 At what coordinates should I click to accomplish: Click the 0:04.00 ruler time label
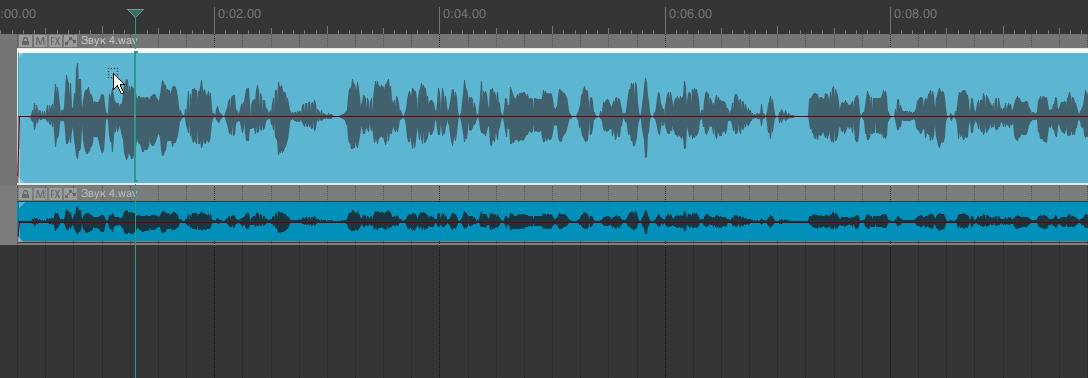tap(465, 14)
